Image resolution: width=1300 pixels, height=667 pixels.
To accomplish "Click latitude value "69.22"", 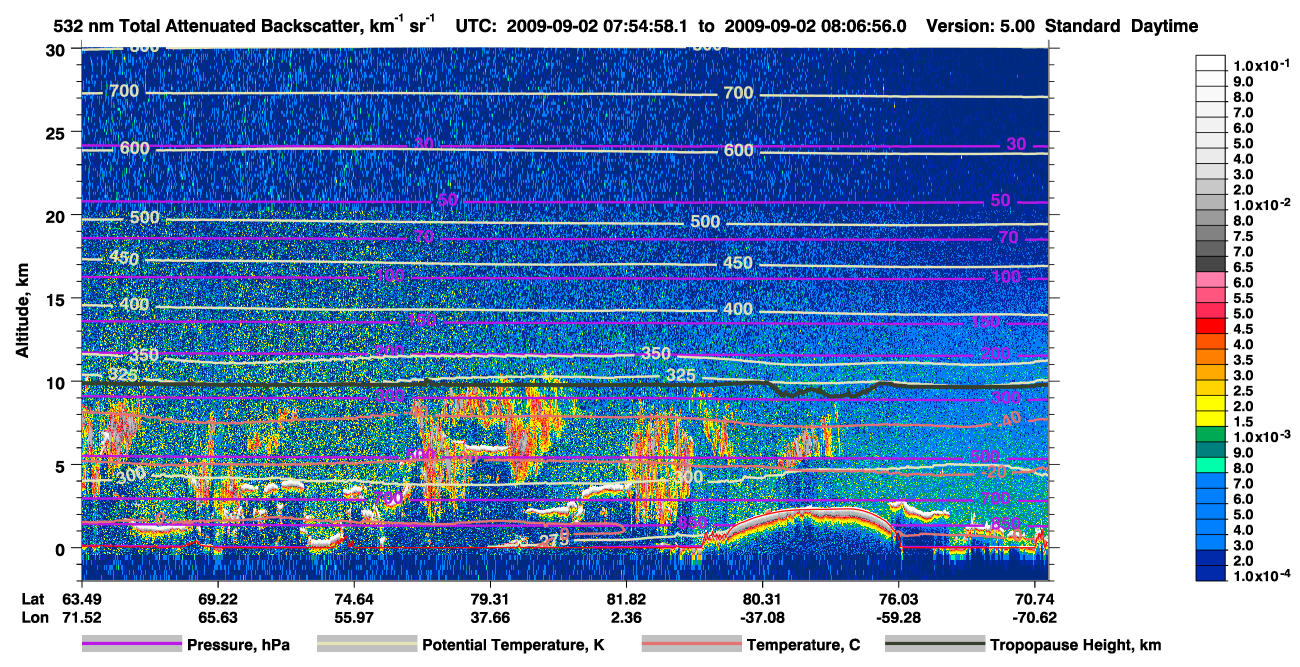I will (218, 598).
